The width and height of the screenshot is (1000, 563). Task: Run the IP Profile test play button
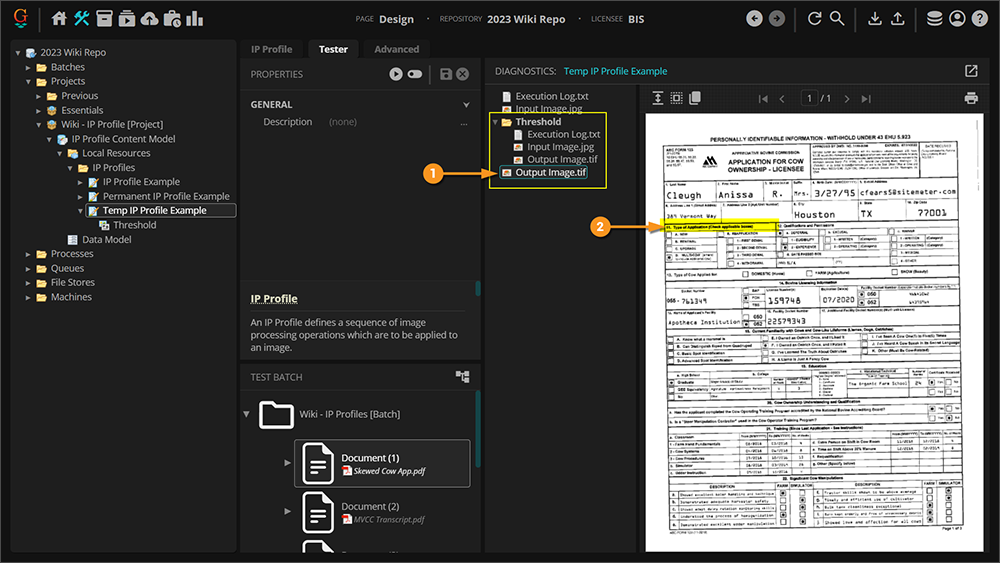[396, 74]
